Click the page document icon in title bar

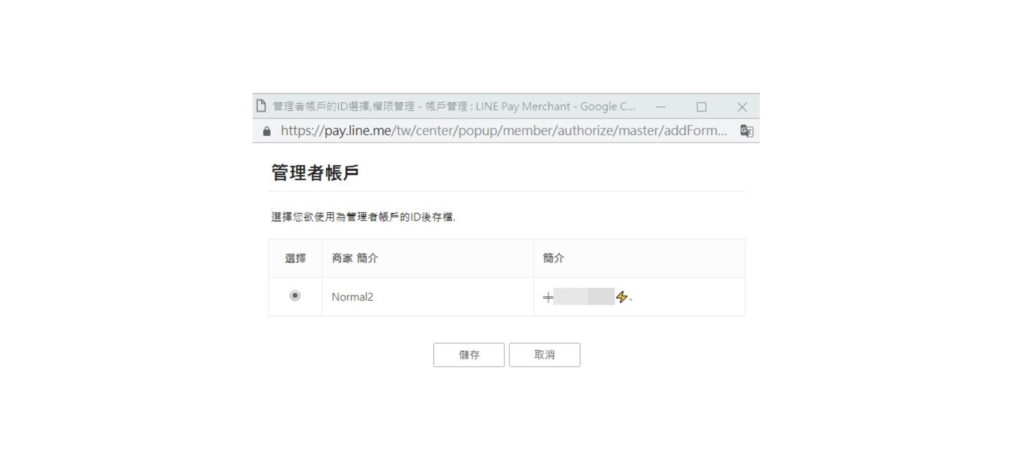pyautogui.click(x=261, y=106)
